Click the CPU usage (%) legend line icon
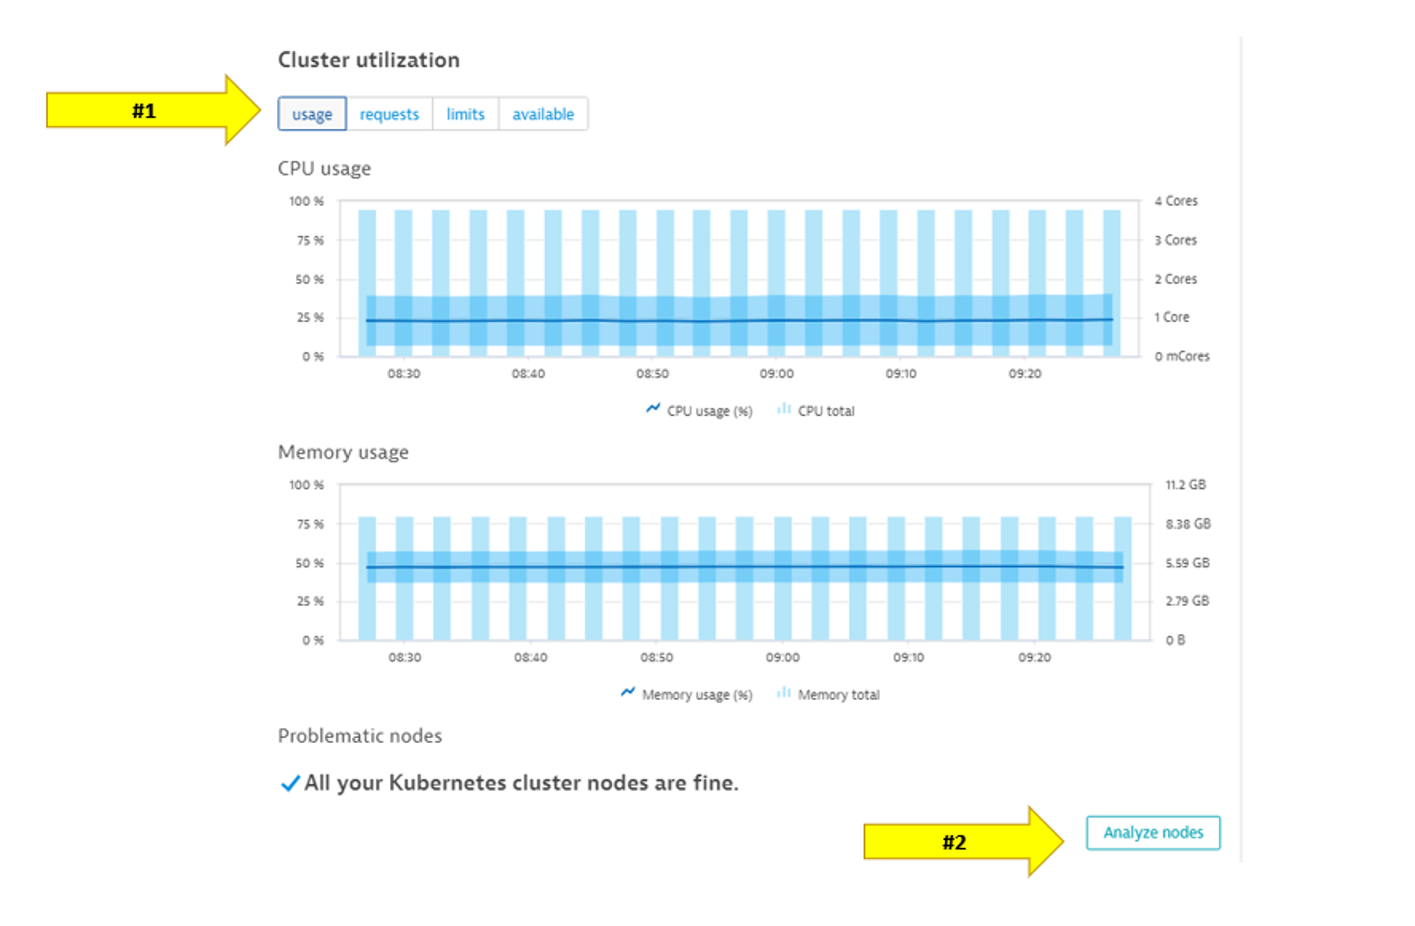 click(x=653, y=409)
